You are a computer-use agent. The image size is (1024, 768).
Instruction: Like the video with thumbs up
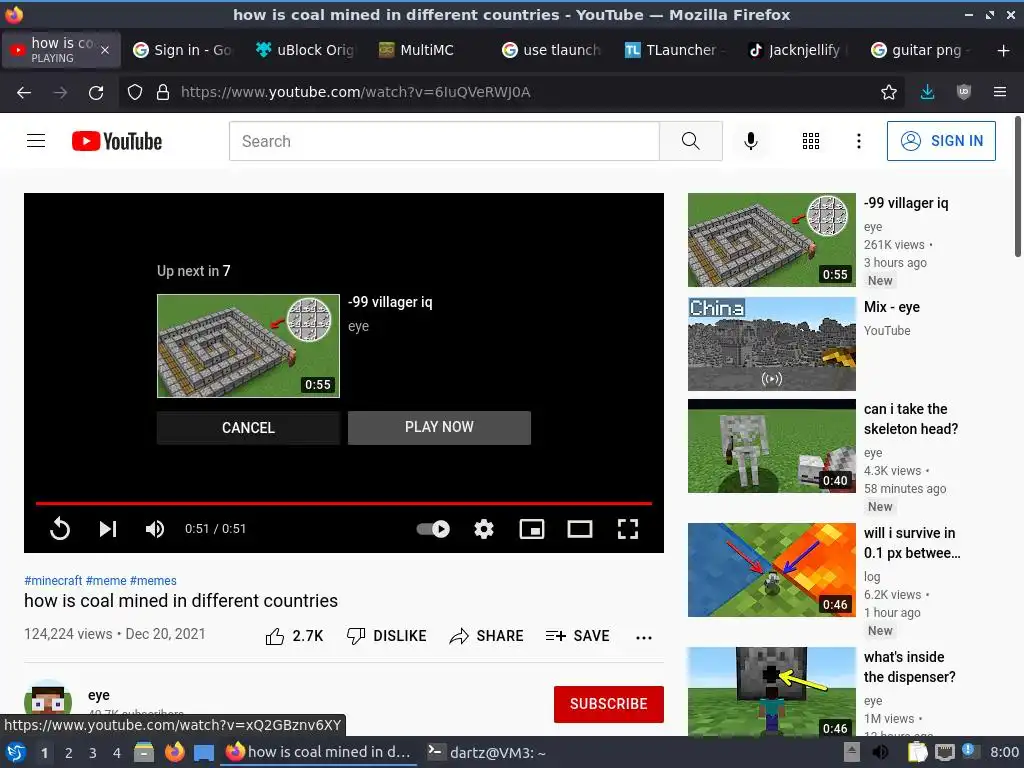tap(294, 636)
